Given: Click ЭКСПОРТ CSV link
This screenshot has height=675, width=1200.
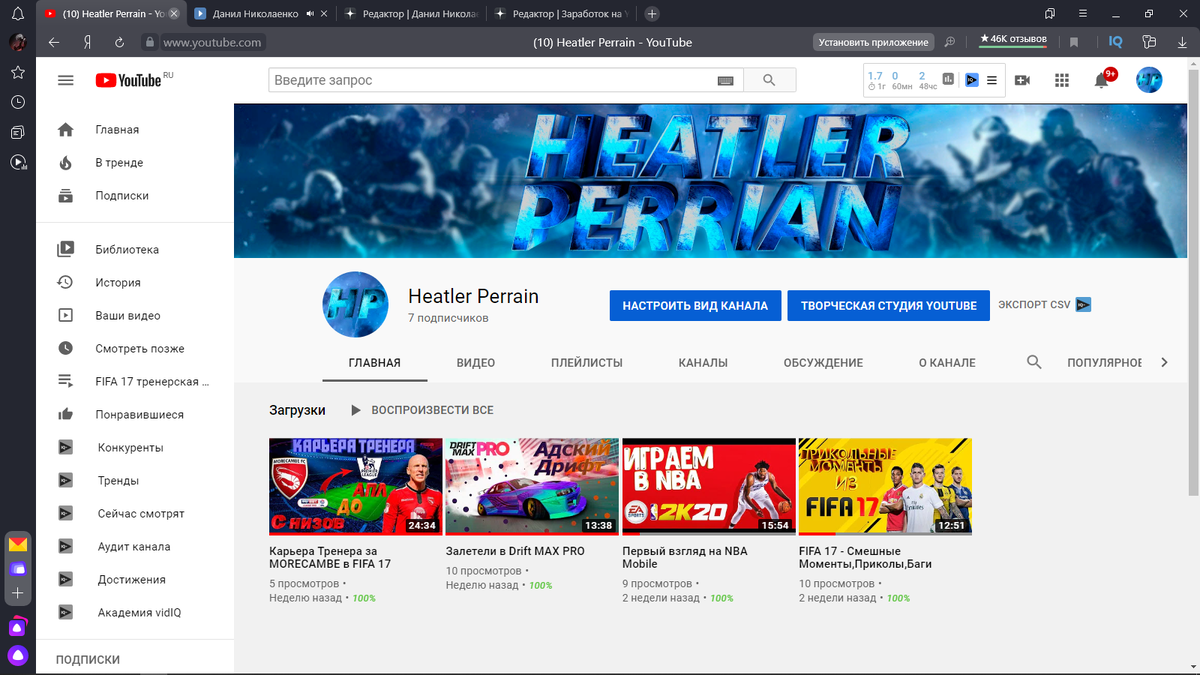Looking at the screenshot, I should (1034, 305).
